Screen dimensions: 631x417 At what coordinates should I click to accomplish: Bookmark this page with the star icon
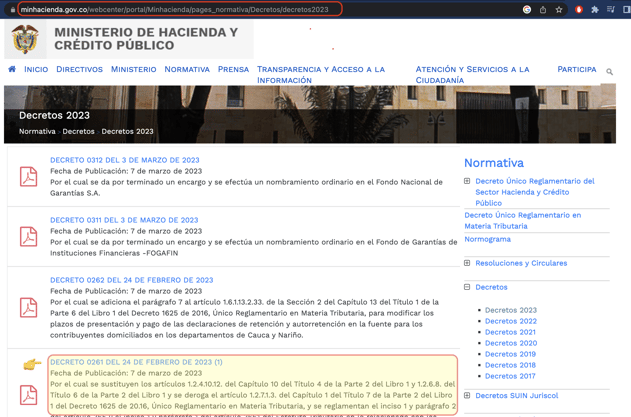559,10
